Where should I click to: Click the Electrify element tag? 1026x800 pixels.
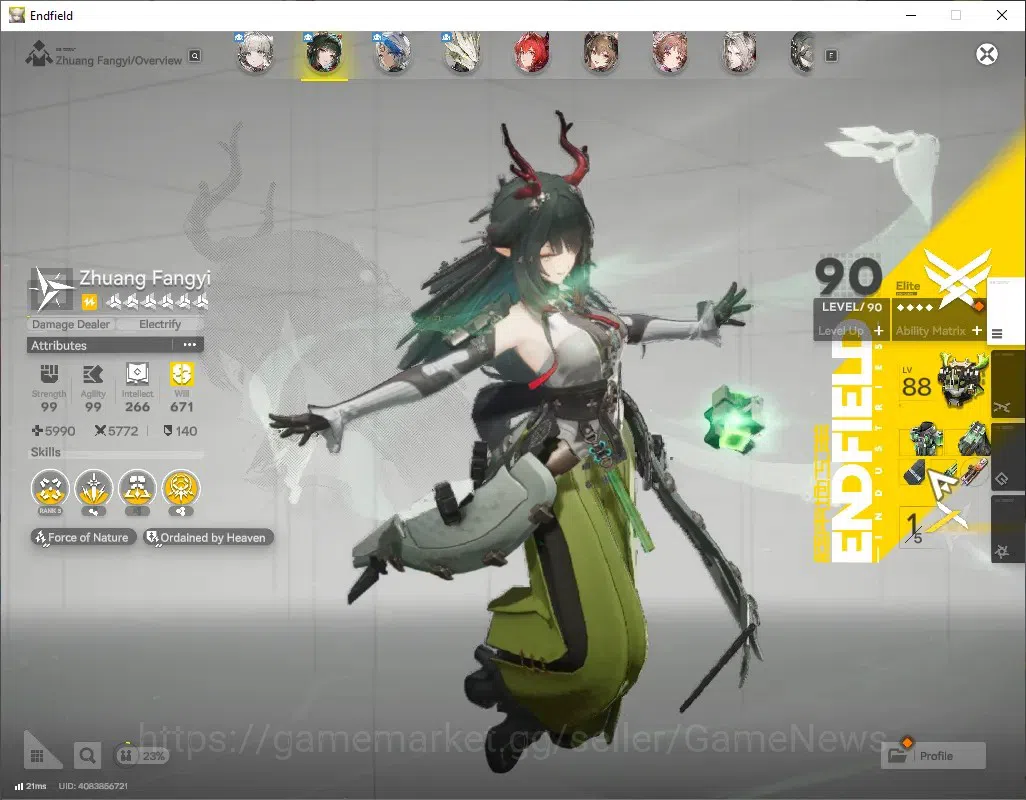(160, 324)
